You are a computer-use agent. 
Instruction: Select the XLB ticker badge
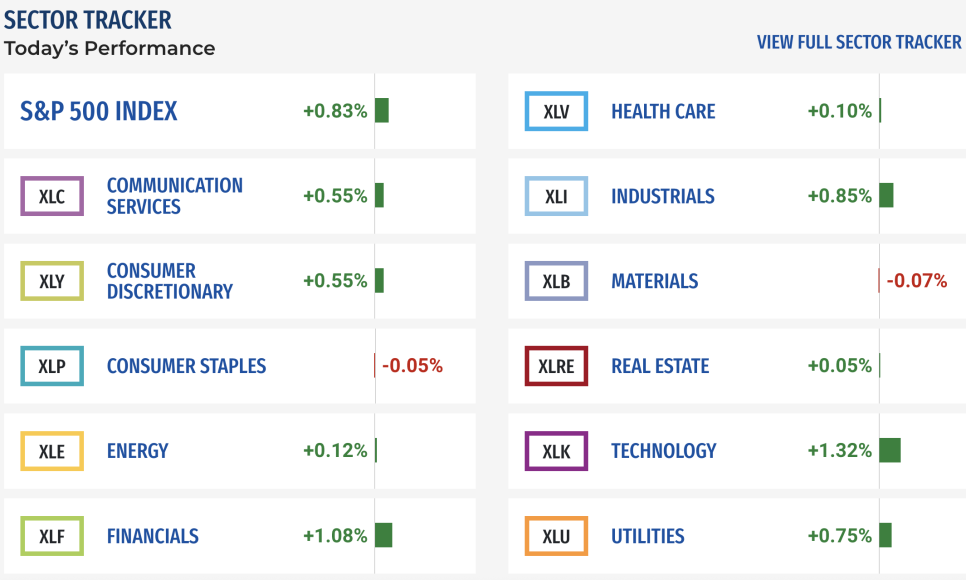coord(556,281)
